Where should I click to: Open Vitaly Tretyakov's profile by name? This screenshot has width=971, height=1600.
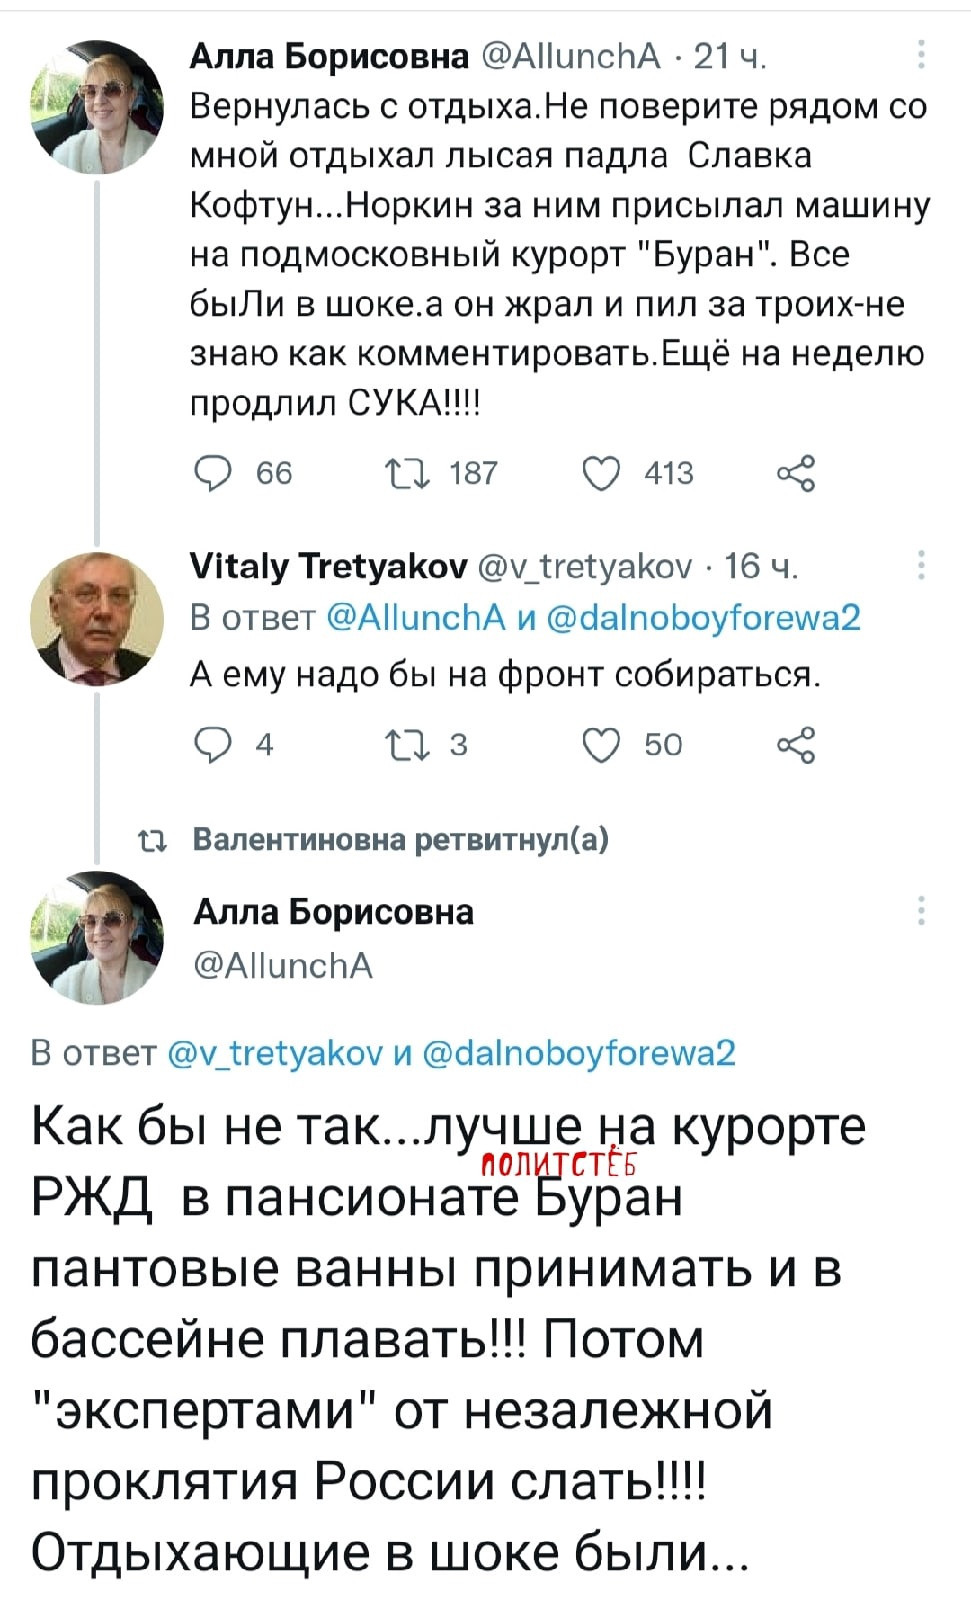tap(327, 567)
